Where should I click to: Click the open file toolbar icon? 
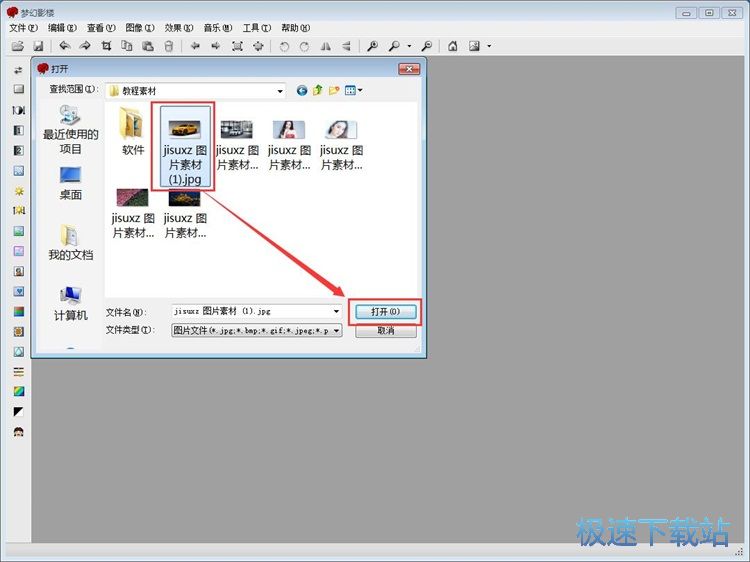point(17,46)
